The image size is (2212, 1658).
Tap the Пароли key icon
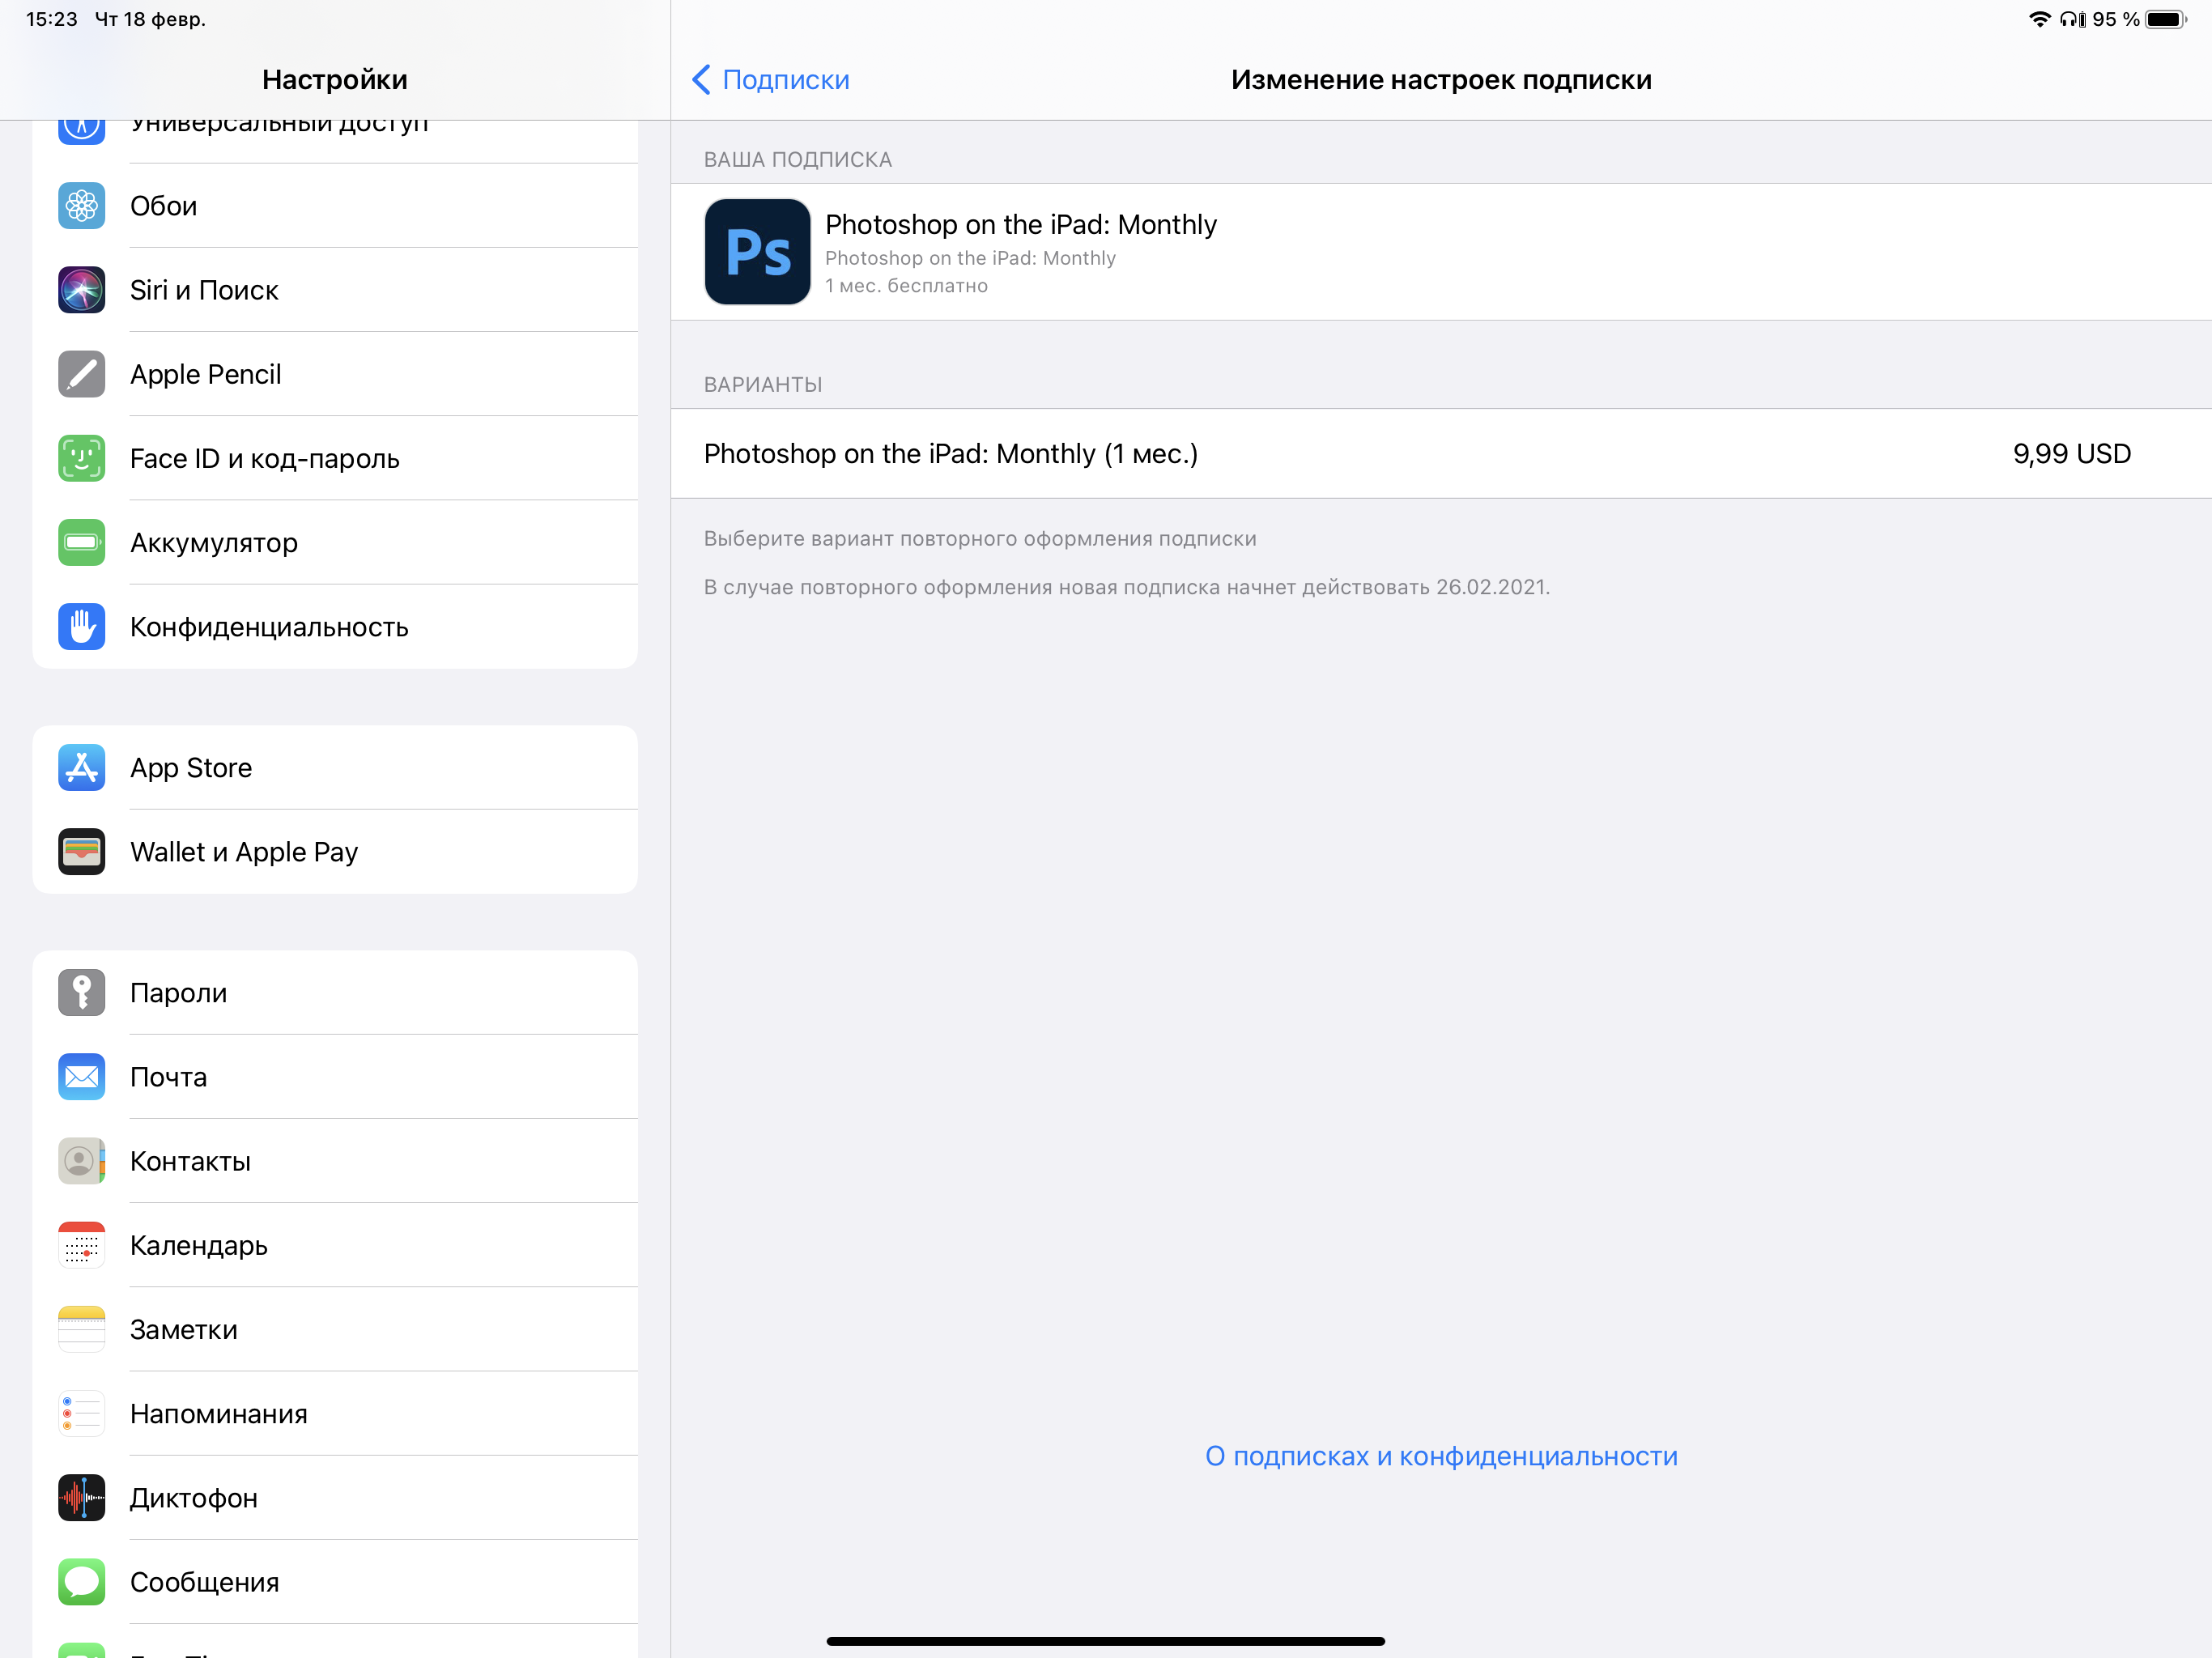[x=81, y=993]
